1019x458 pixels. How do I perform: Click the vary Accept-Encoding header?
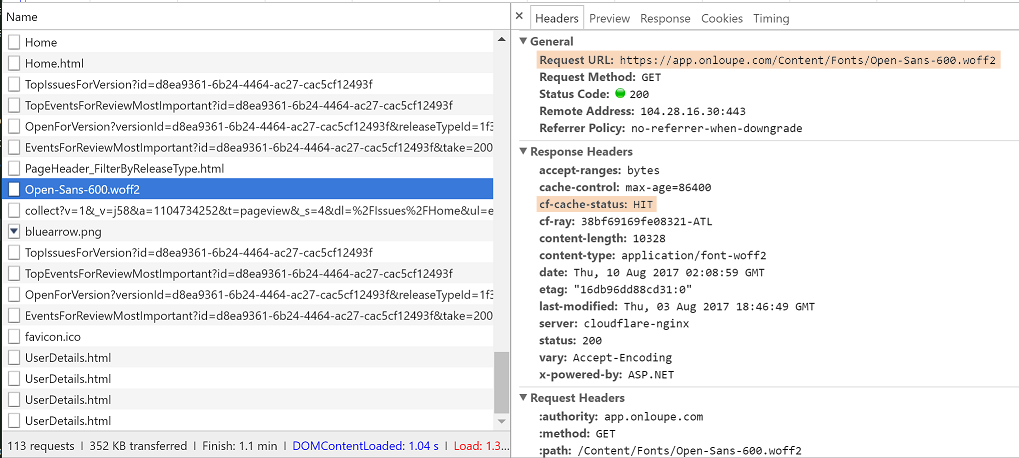(x=605, y=357)
